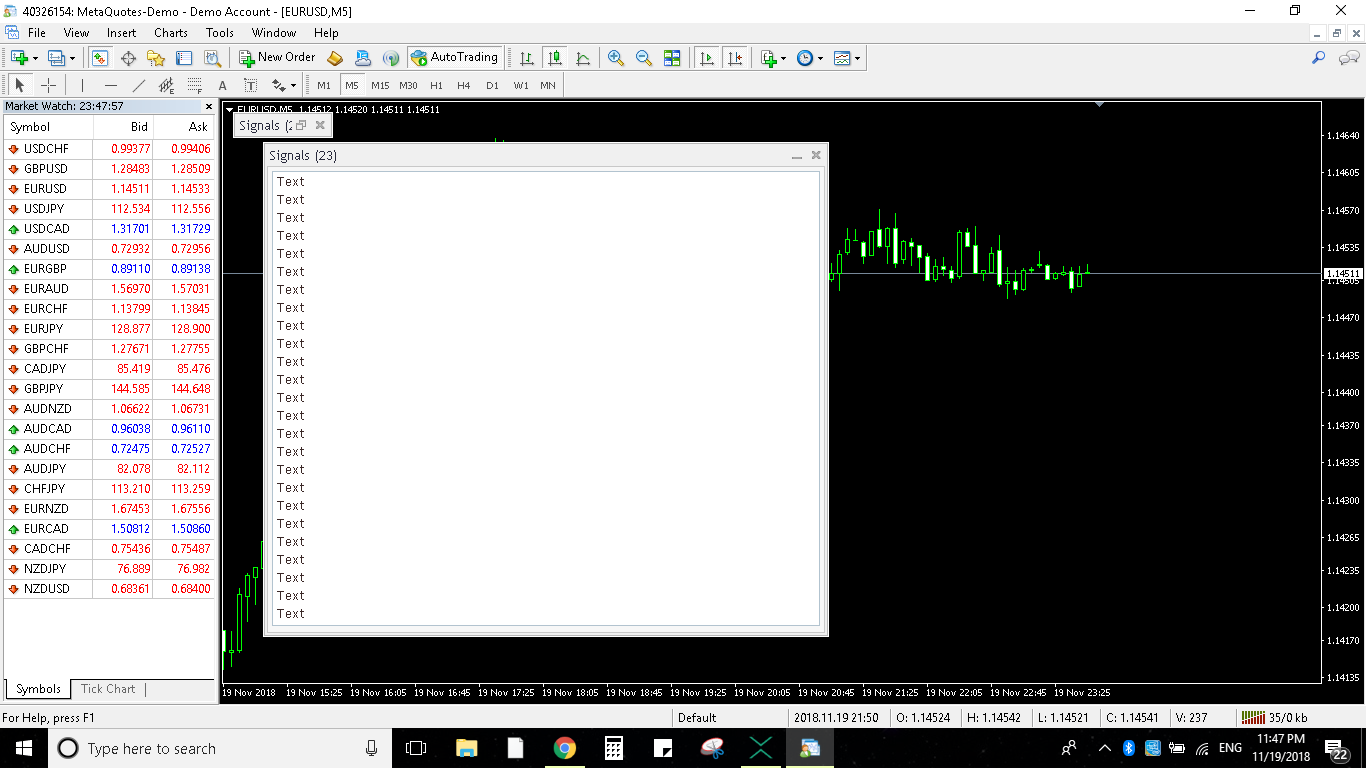This screenshot has height=768, width=1366.
Task: Open the New Chart toolbar icon
Action: click(x=18, y=58)
